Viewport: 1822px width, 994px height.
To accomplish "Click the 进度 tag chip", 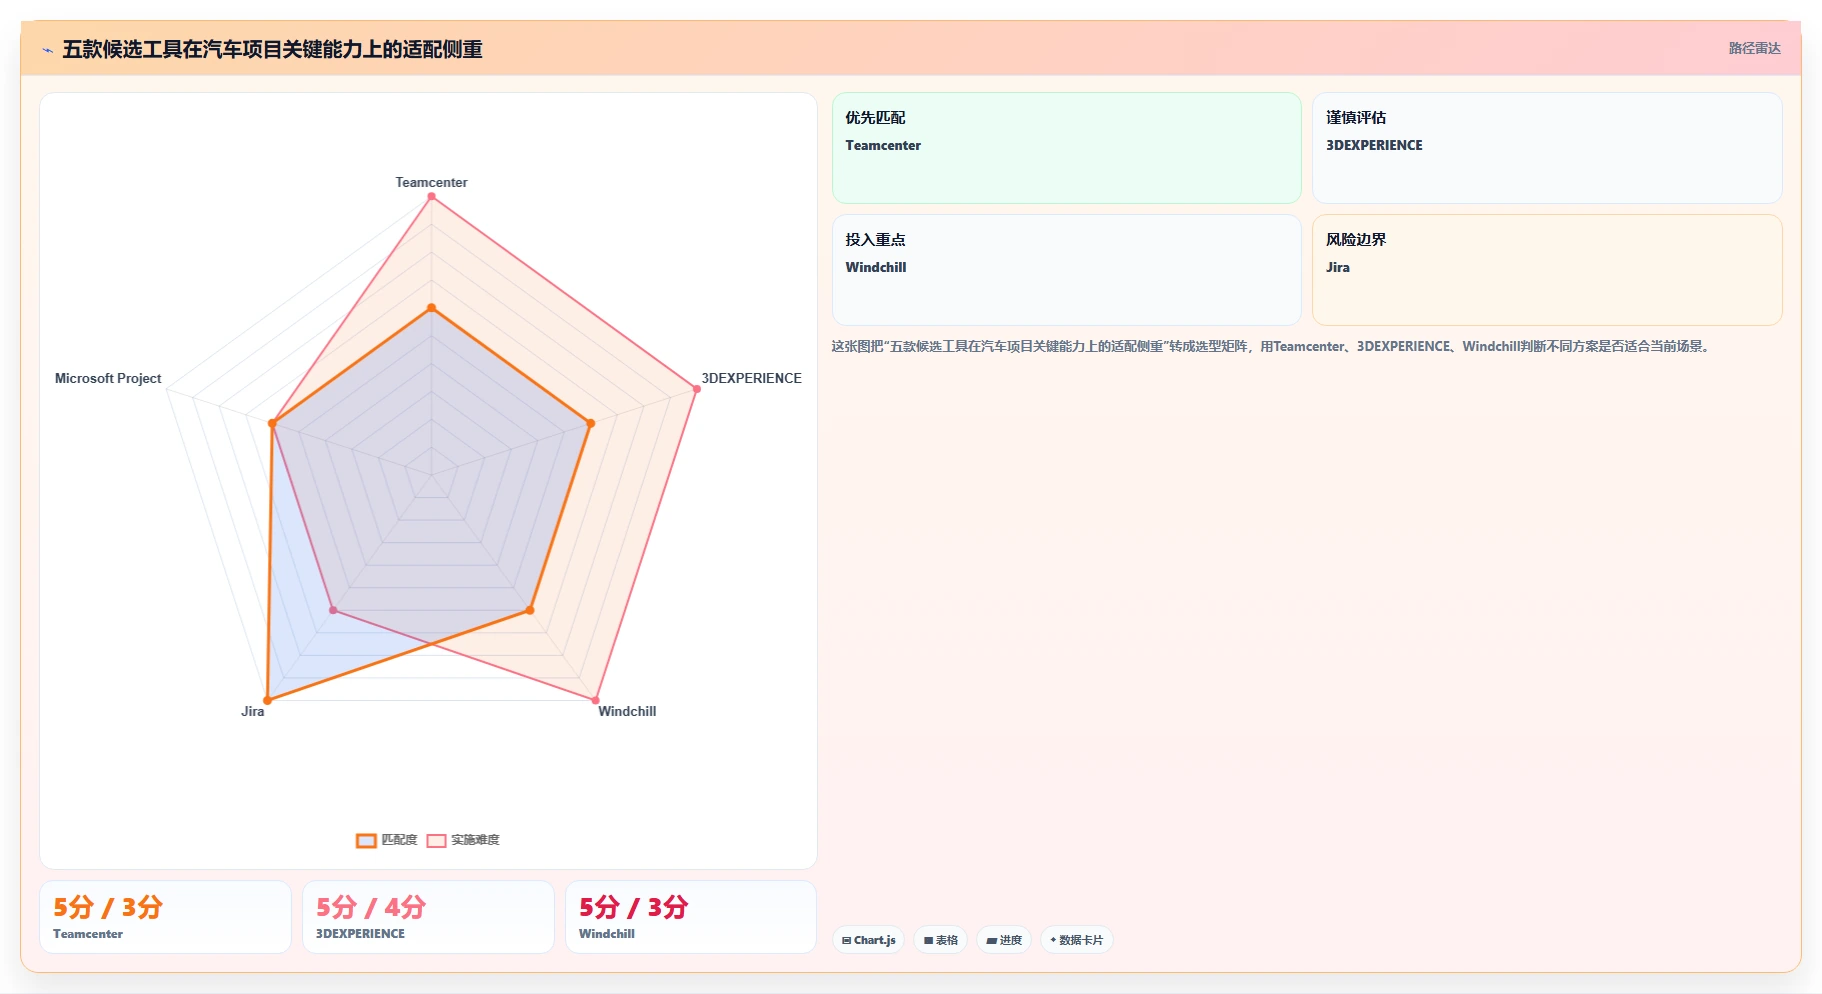I will click(x=1004, y=940).
